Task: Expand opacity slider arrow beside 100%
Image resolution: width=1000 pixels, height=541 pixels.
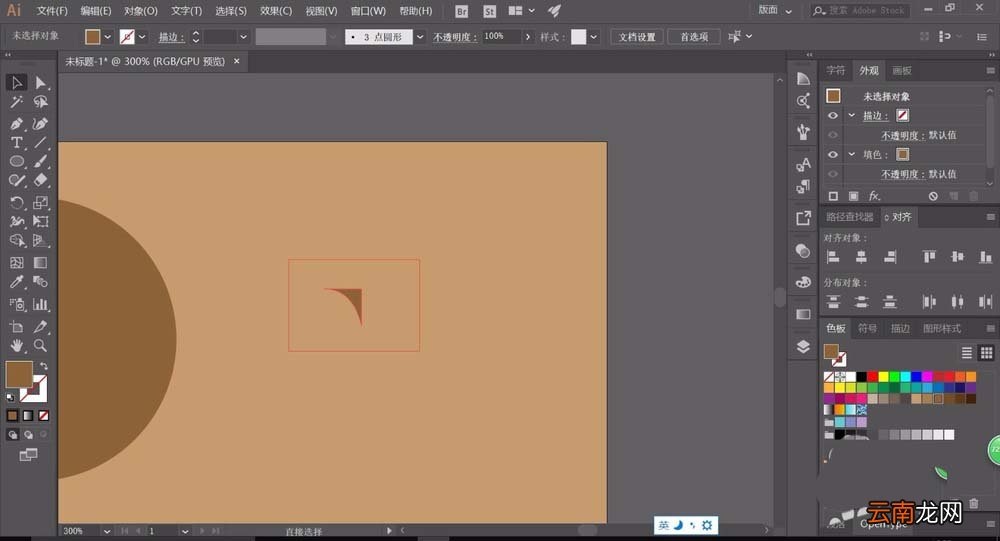Action: click(527, 37)
